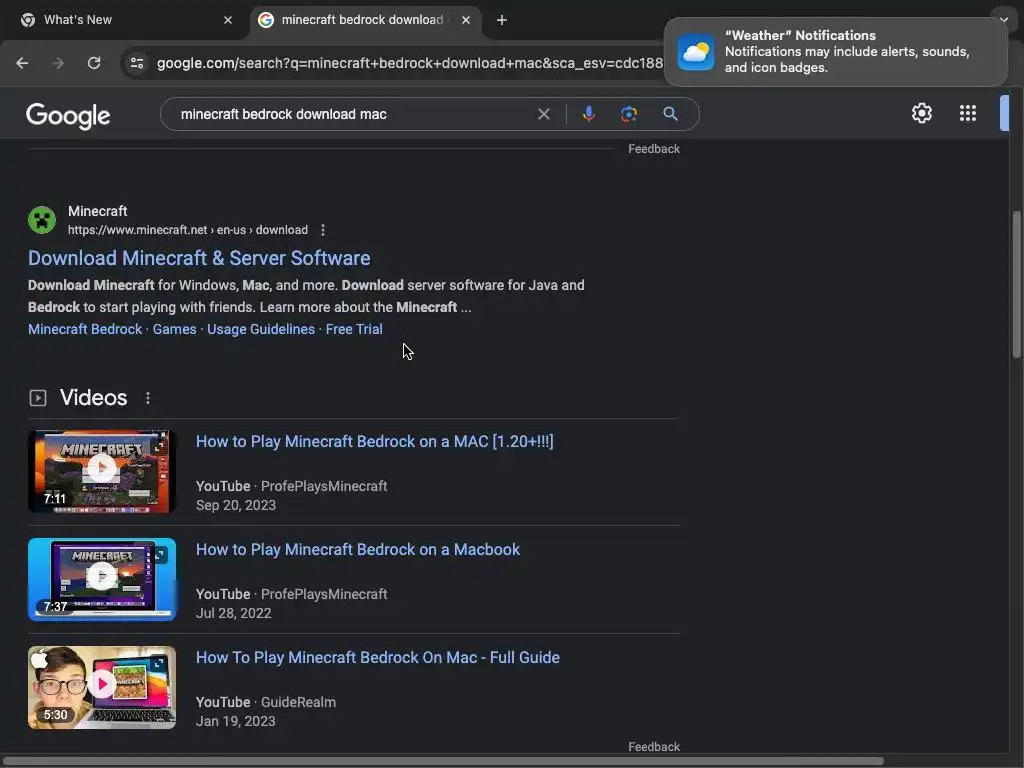1024x768 pixels.
Task: Open site information icon in address bar
Action: pyautogui.click(x=137, y=63)
